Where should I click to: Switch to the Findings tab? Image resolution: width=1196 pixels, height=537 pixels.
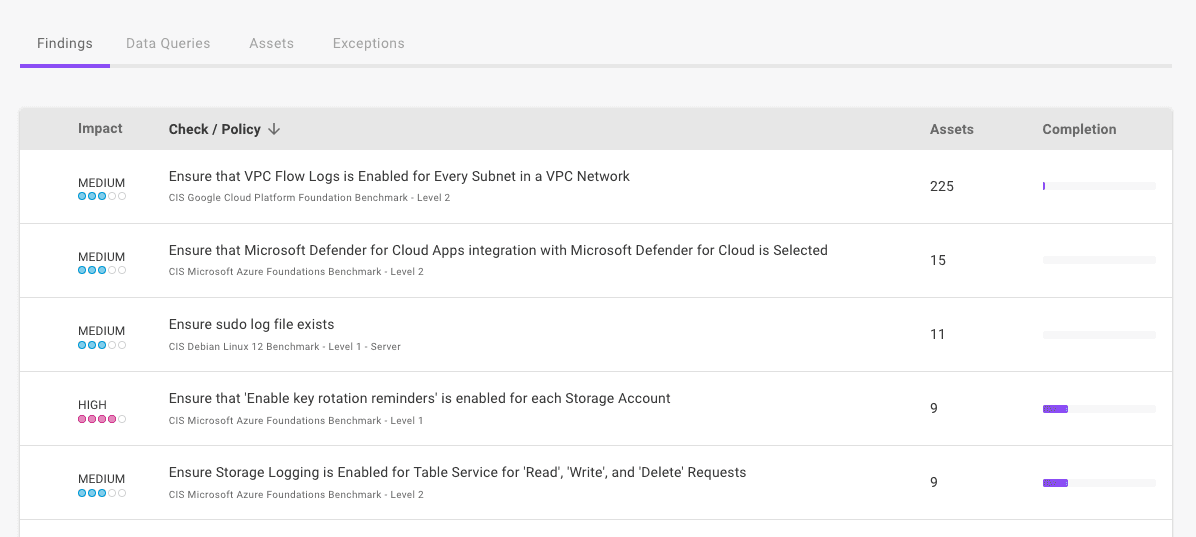[65, 44]
